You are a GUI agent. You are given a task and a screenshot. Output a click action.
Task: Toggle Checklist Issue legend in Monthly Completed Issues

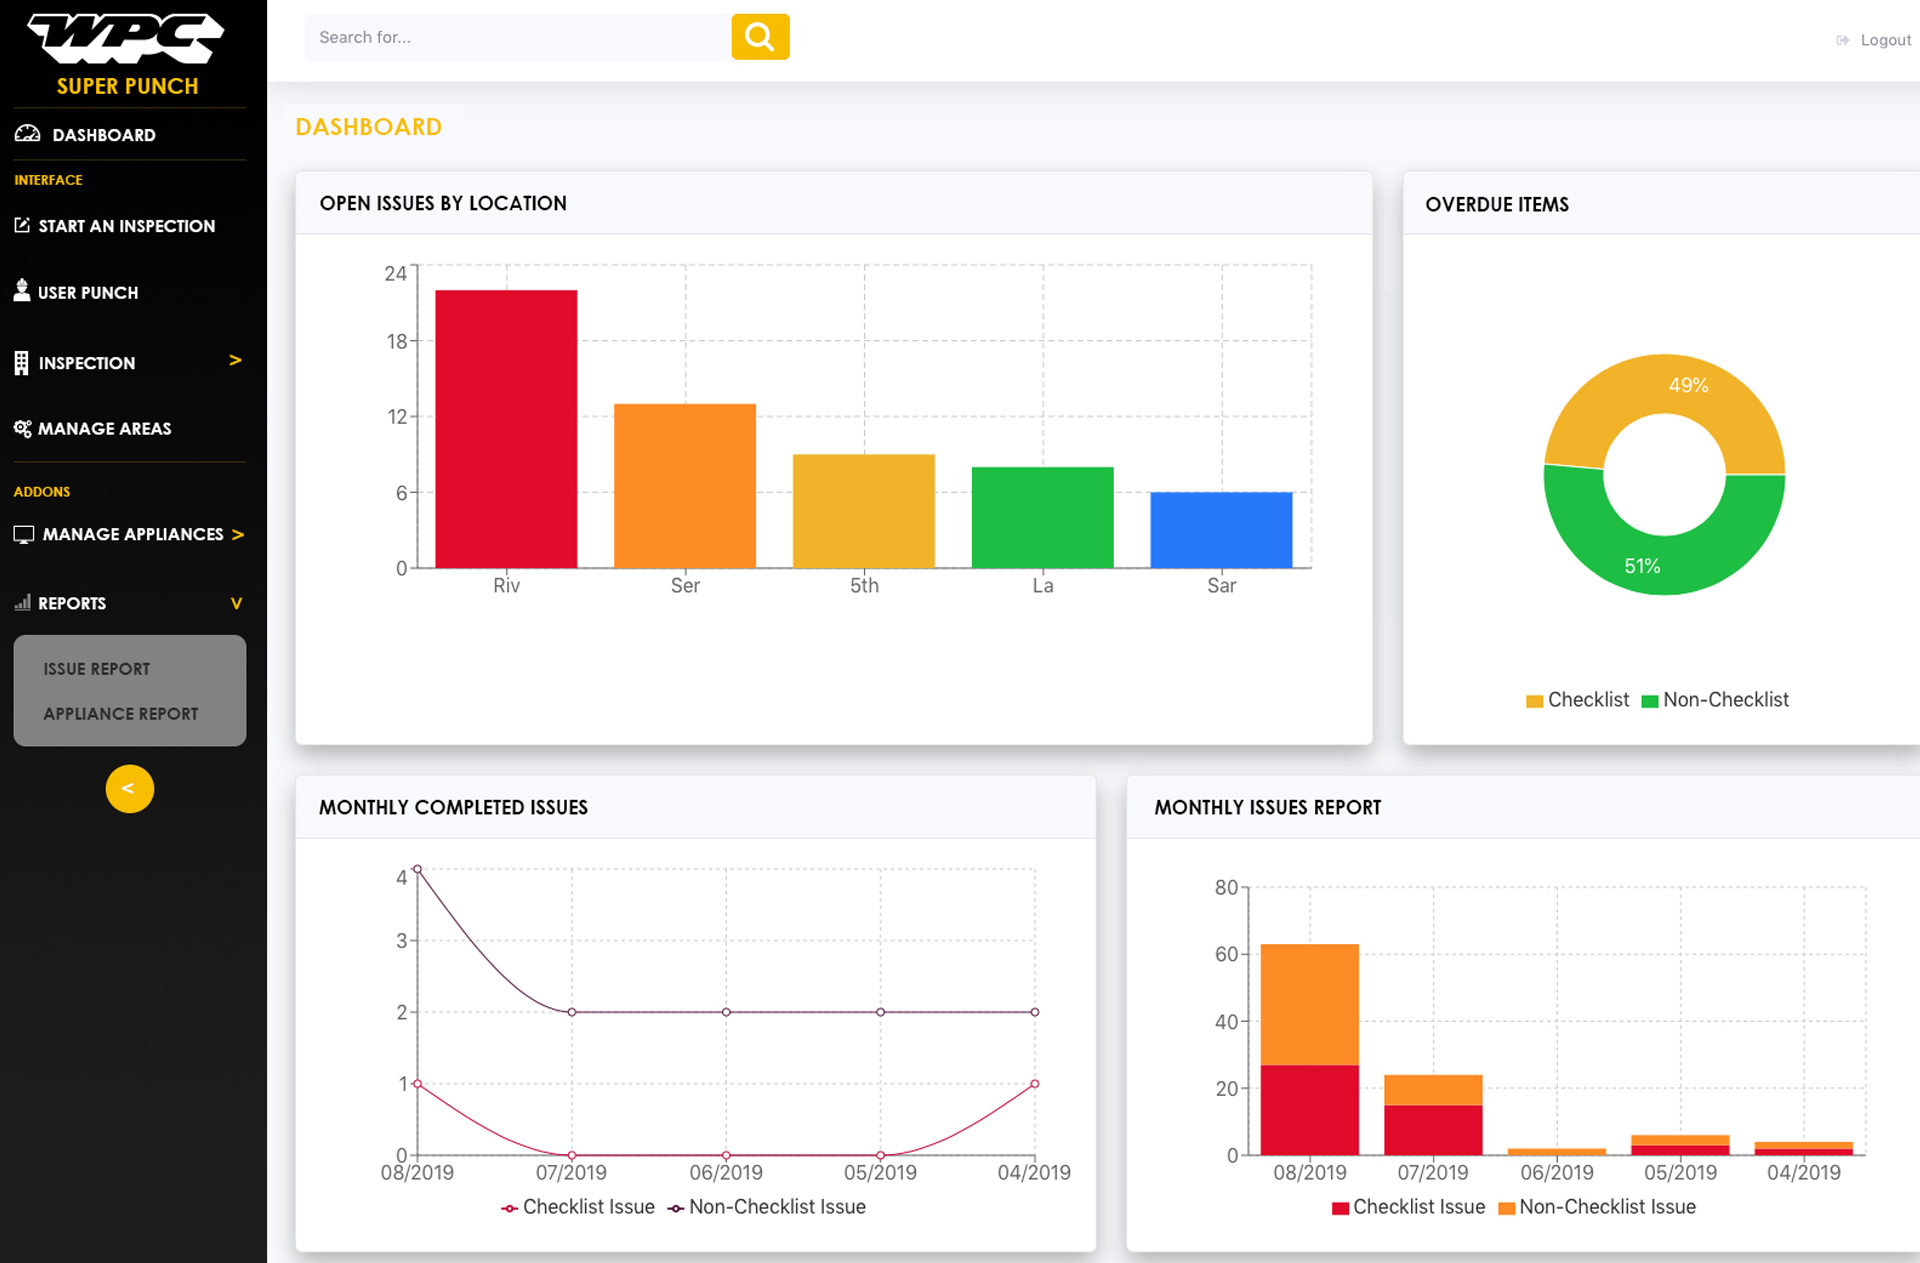[578, 1207]
